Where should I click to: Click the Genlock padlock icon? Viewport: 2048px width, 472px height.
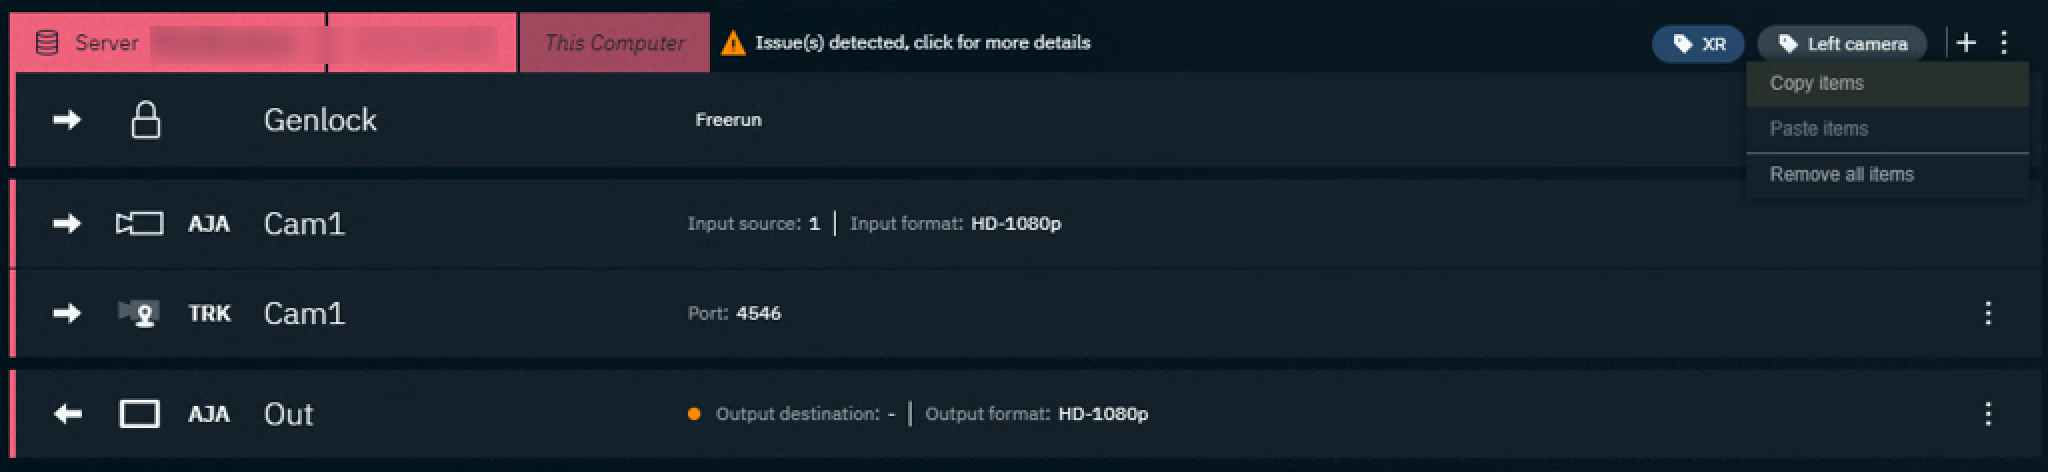tap(146, 120)
